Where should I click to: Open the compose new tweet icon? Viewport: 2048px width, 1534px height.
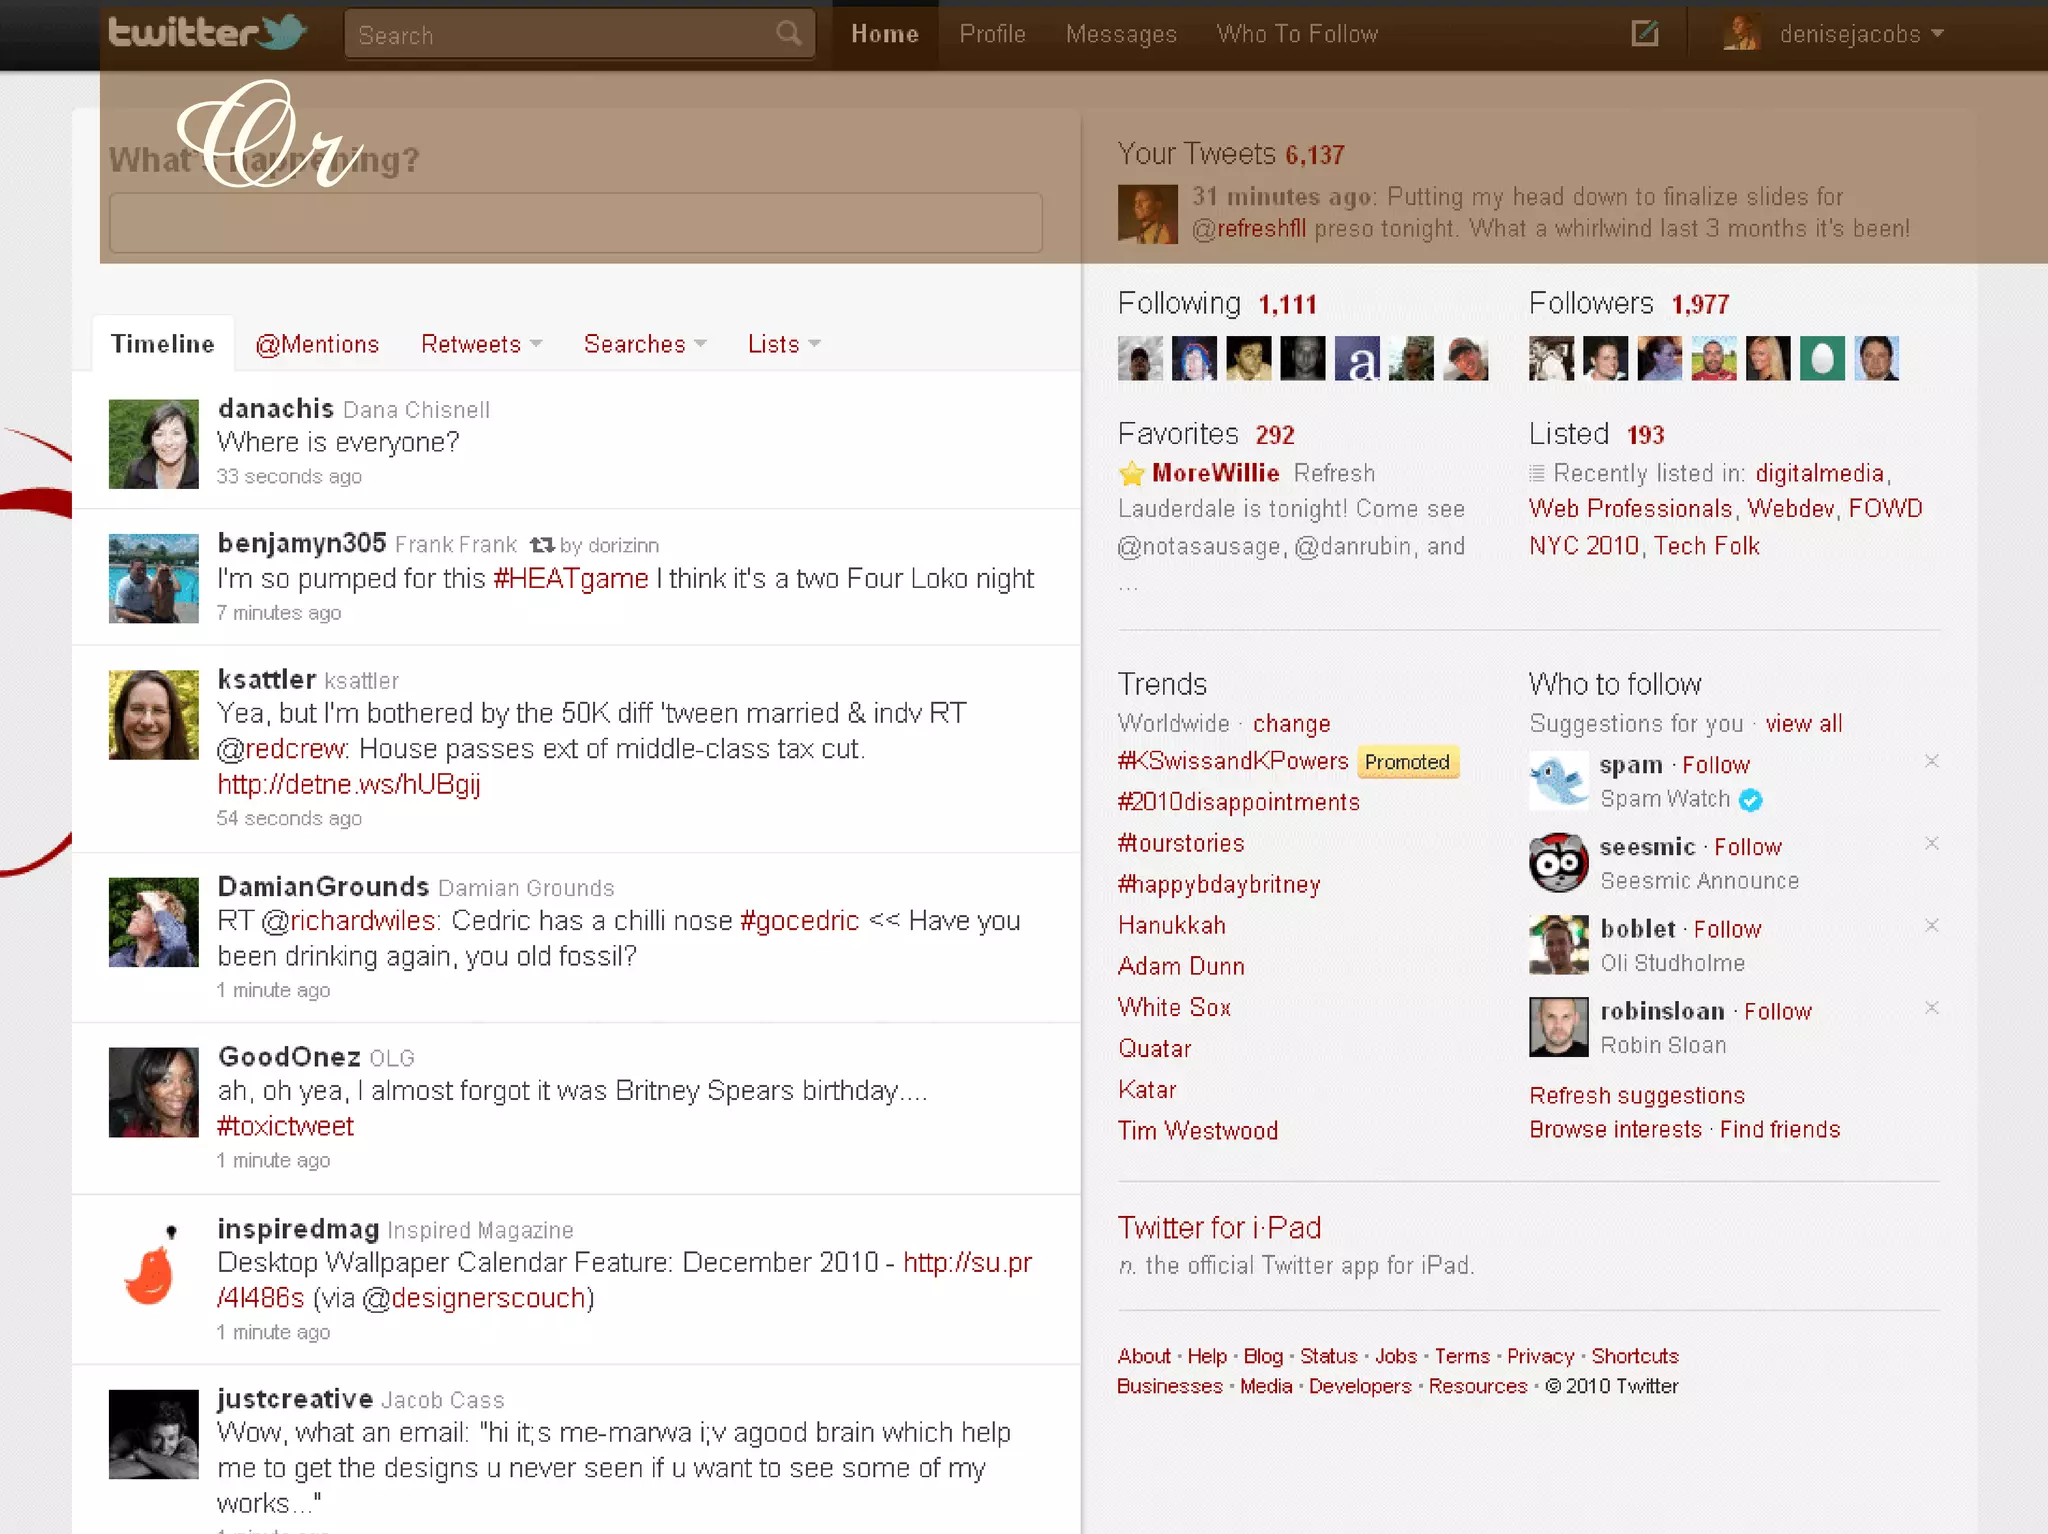[1645, 34]
